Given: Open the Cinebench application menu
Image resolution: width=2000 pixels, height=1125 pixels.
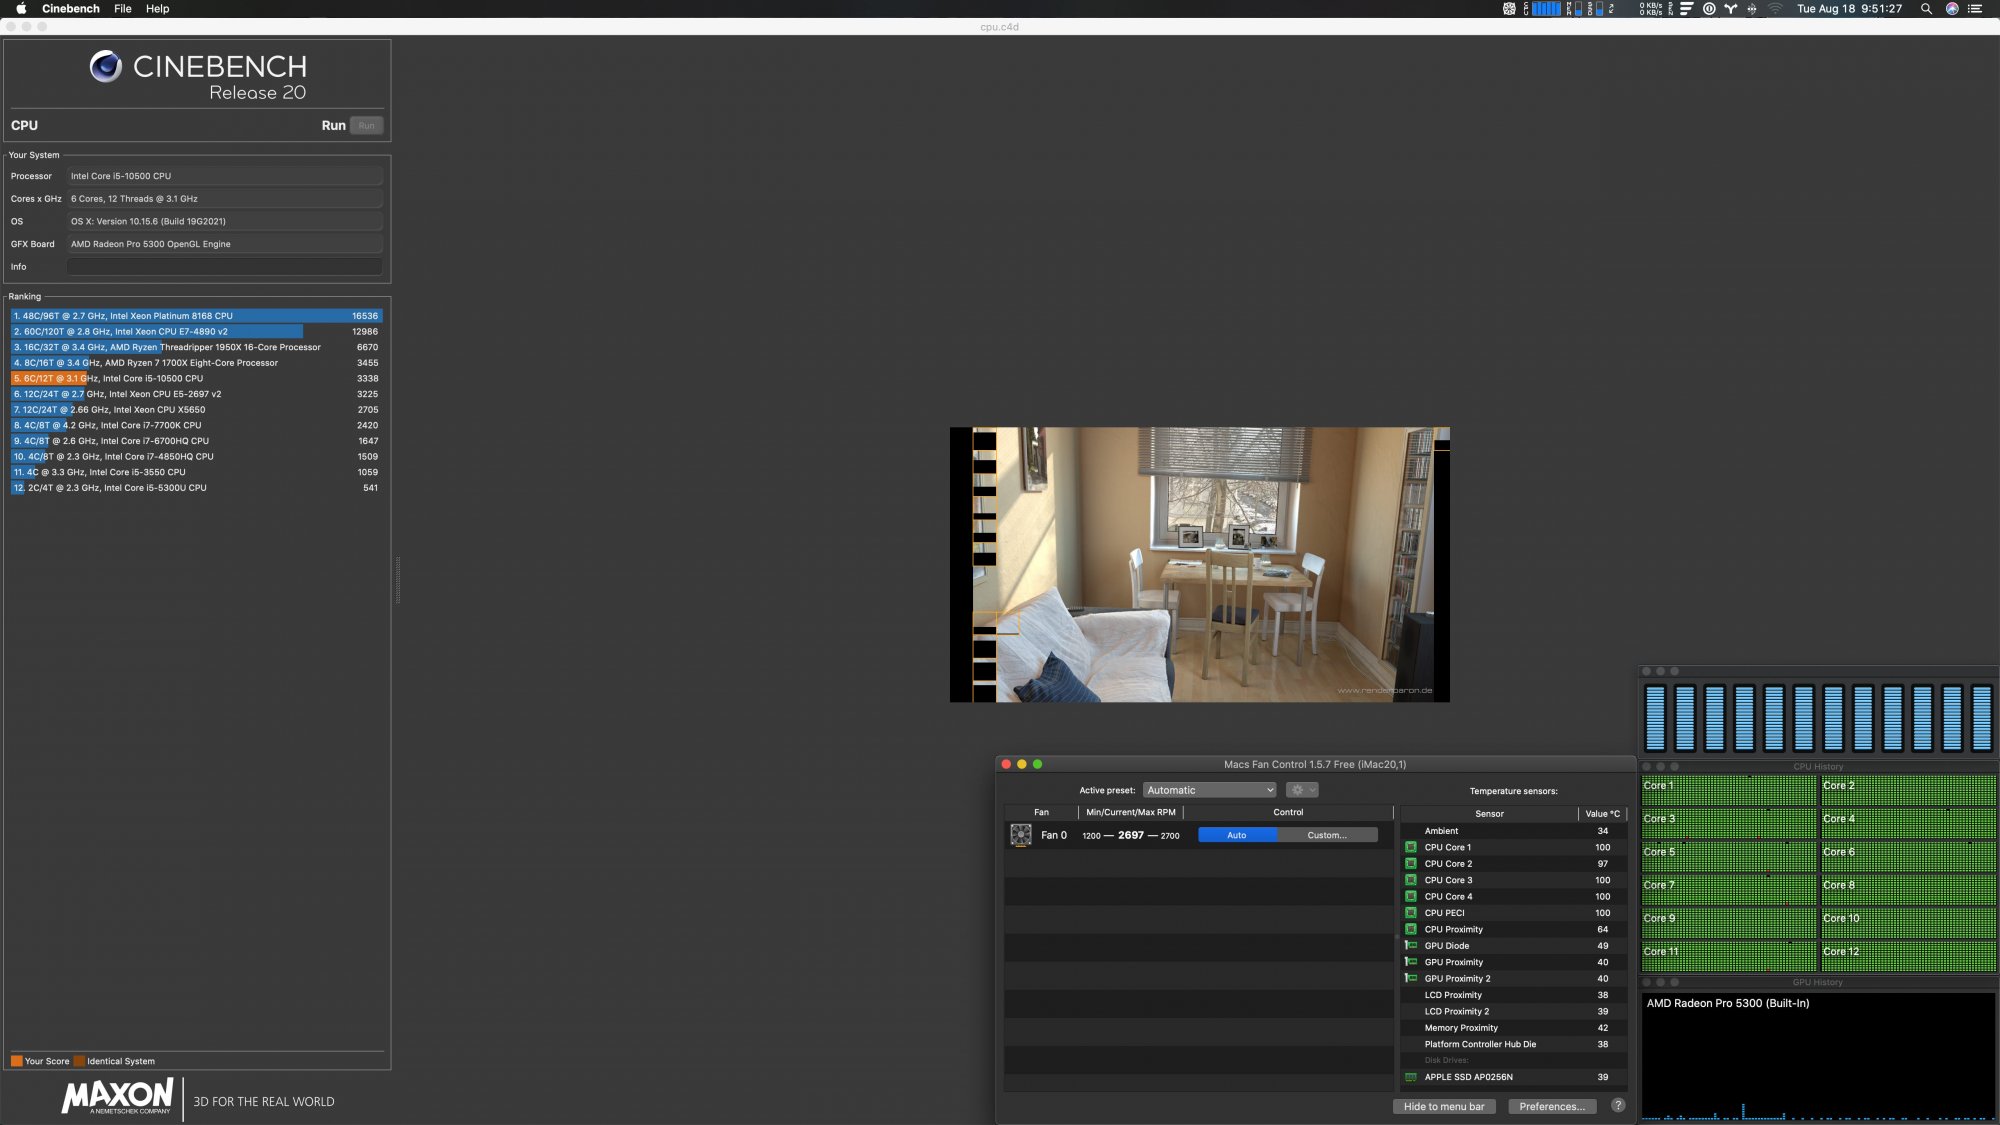Looking at the screenshot, I should coord(70,8).
